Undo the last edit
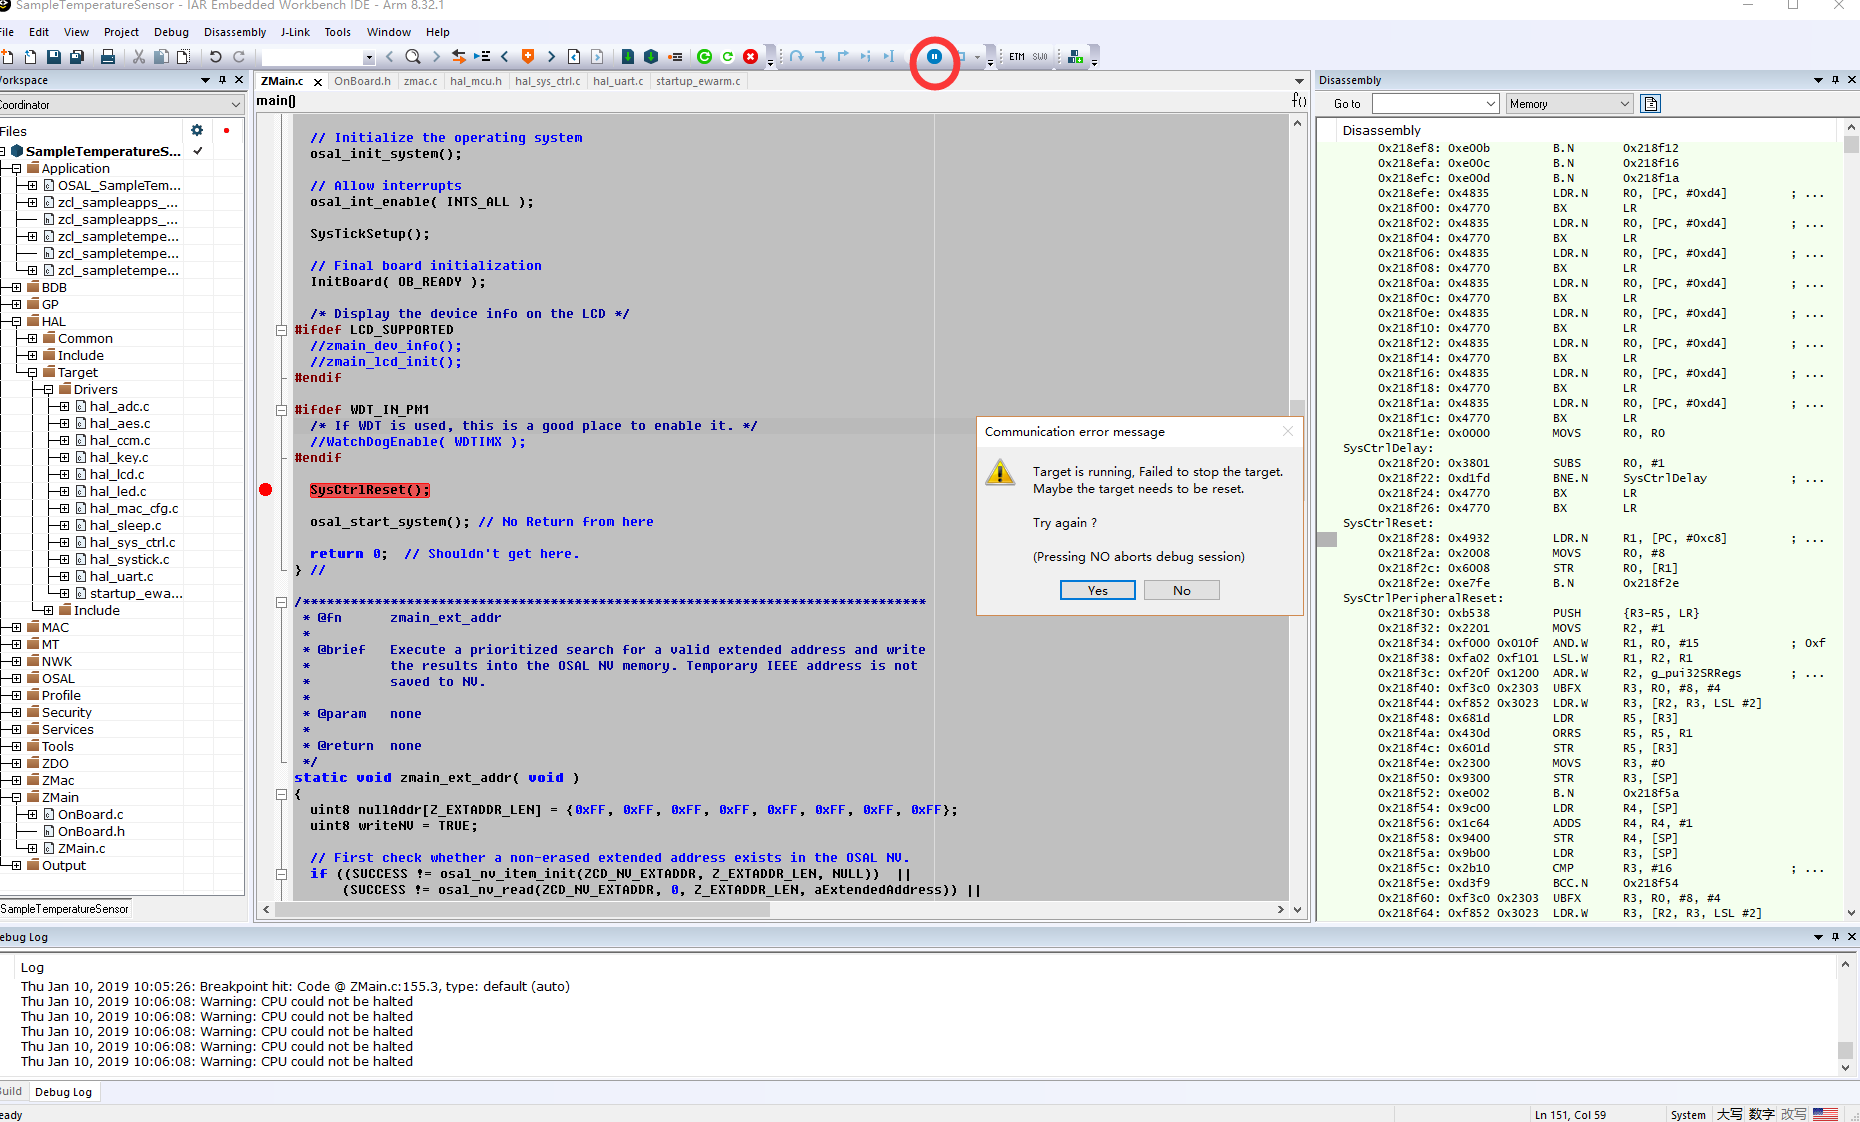1860x1122 pixels. (x=215, y=57)
